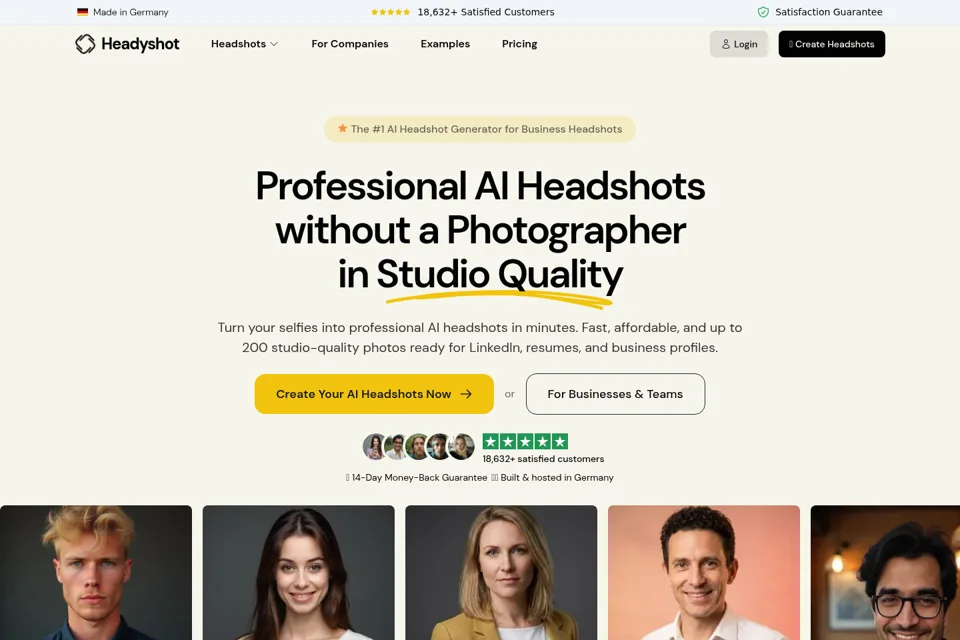Click 18,632+ Satisfied Customers top bar text
This screenshot has height=640, width=960.
[x=486, y=12]
